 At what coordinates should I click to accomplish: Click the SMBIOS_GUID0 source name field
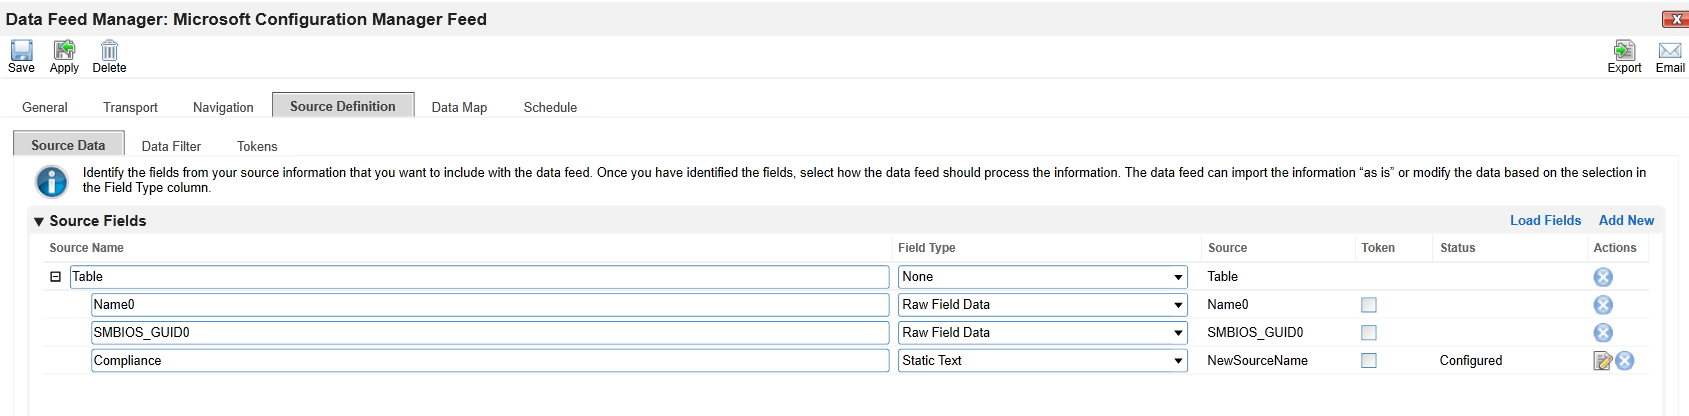(490, 333)
